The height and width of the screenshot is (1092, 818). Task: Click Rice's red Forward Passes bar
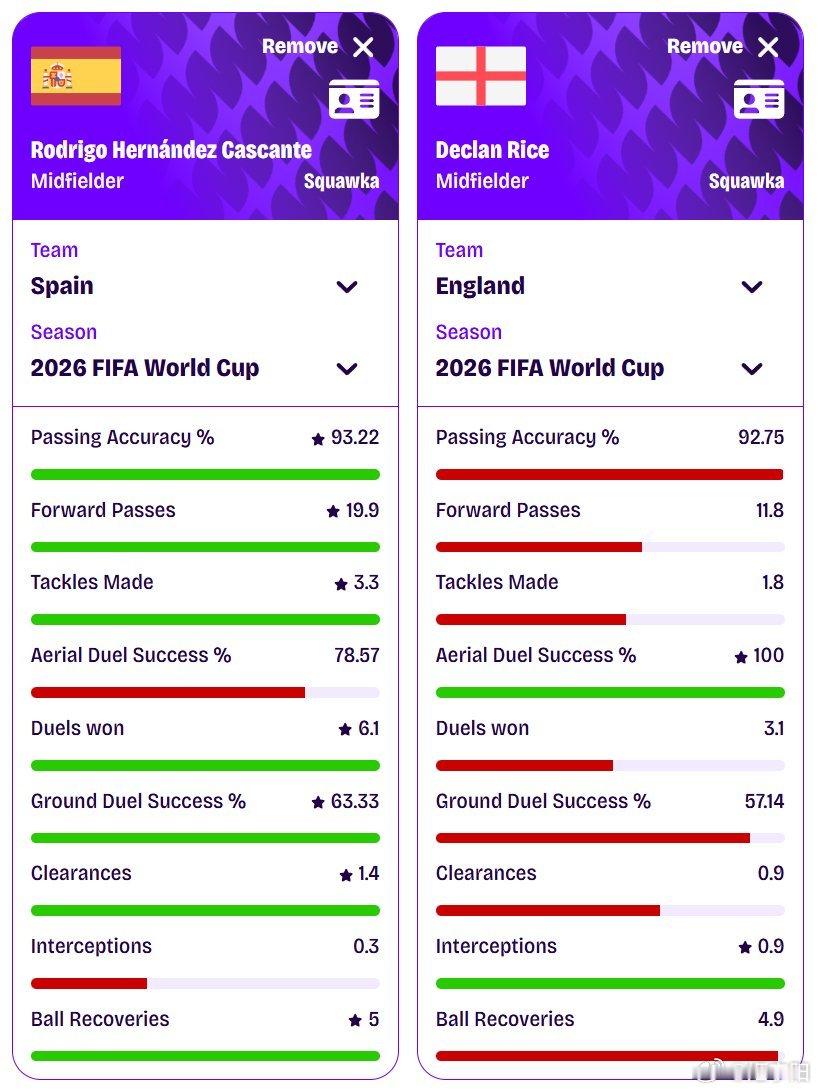(x=539, y=547)
